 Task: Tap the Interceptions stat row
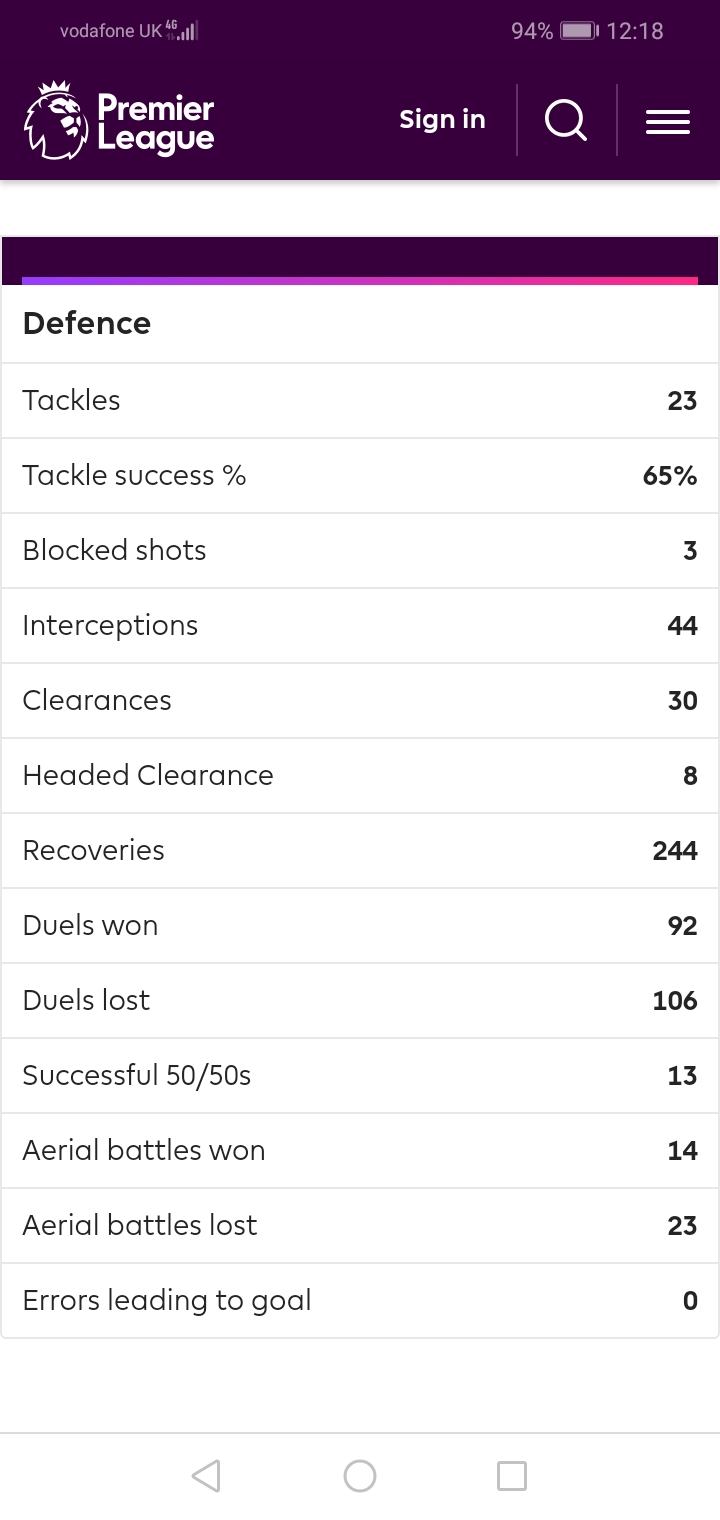tap(360, 625)
